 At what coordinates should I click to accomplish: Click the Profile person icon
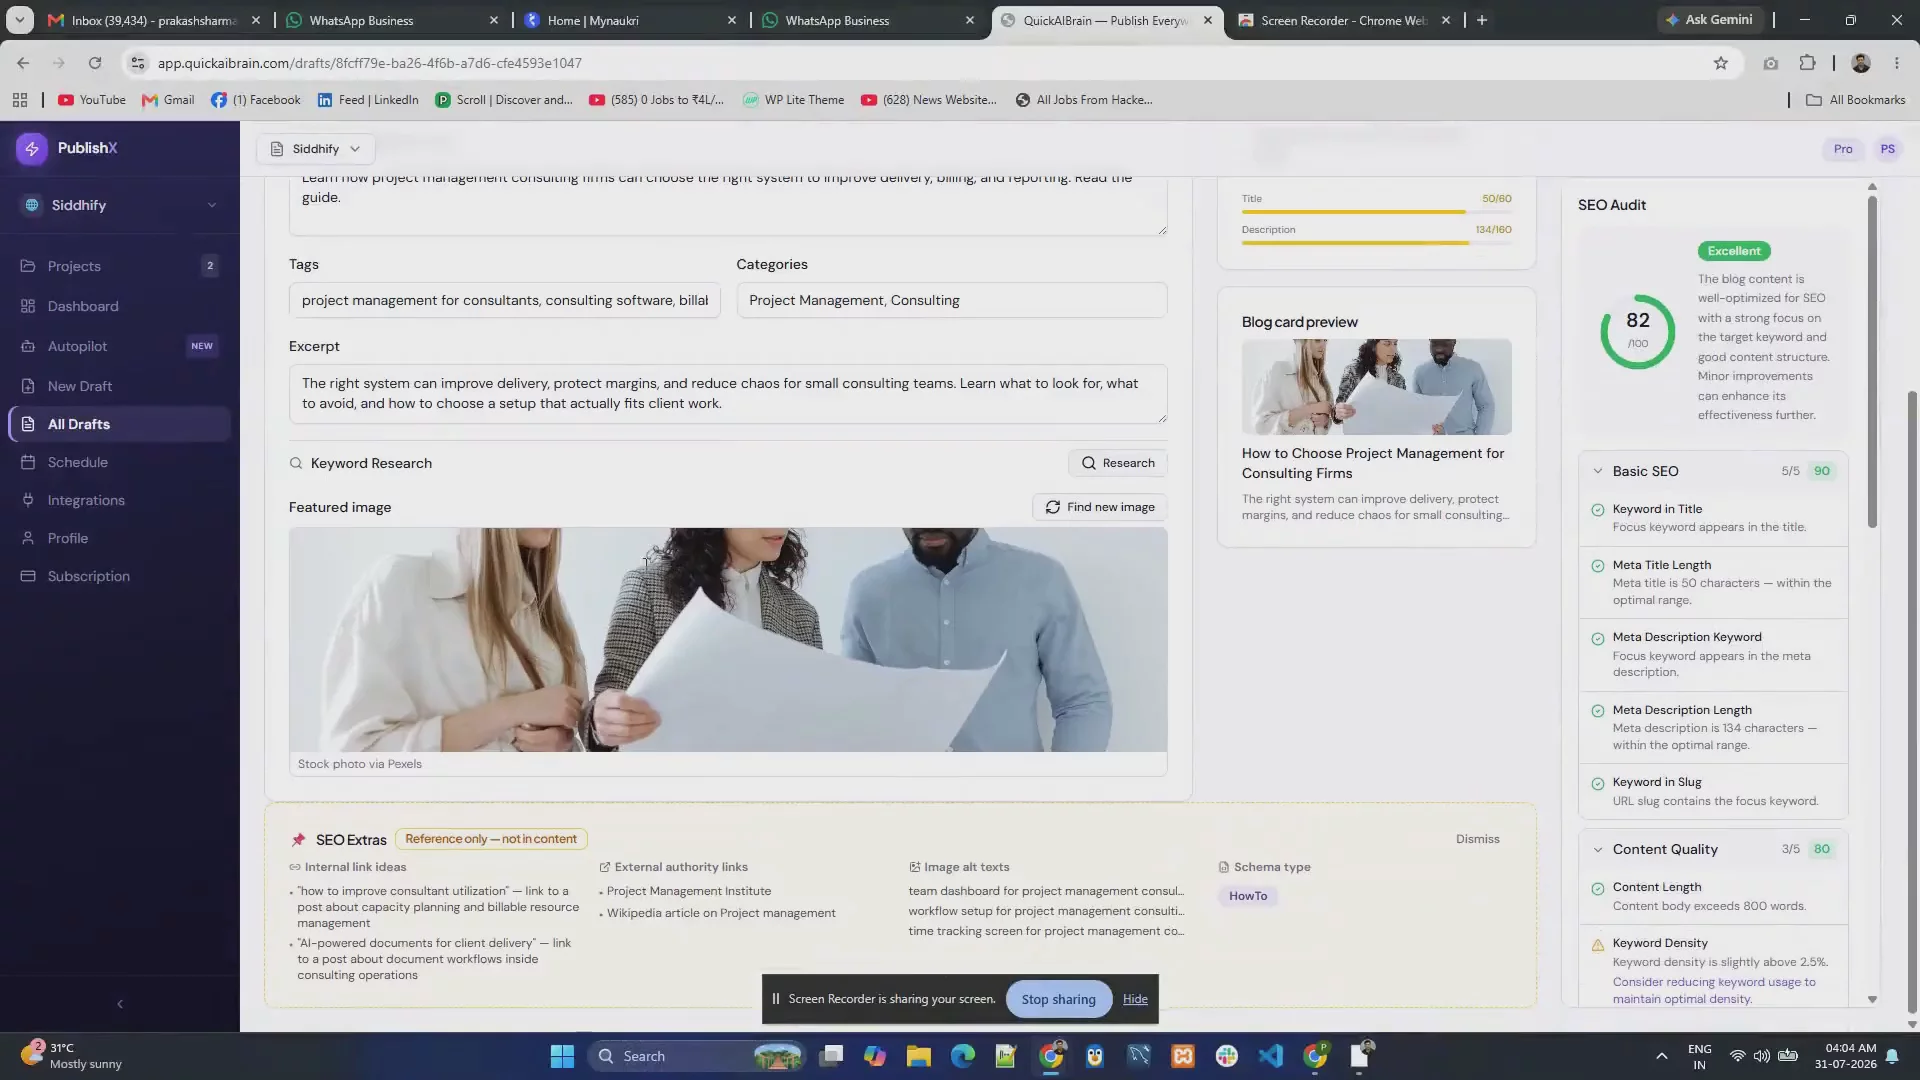[28, 538]
